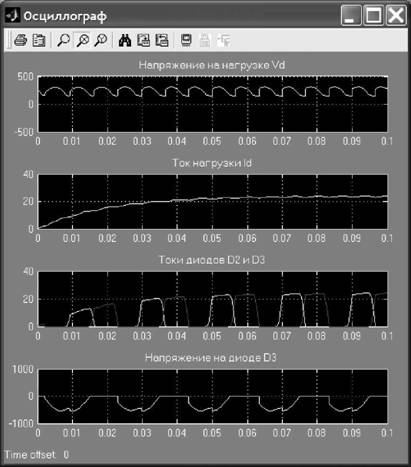Minimize the Осциллограф window
This screenshot has width=411, height=467.
pos(351,15)
